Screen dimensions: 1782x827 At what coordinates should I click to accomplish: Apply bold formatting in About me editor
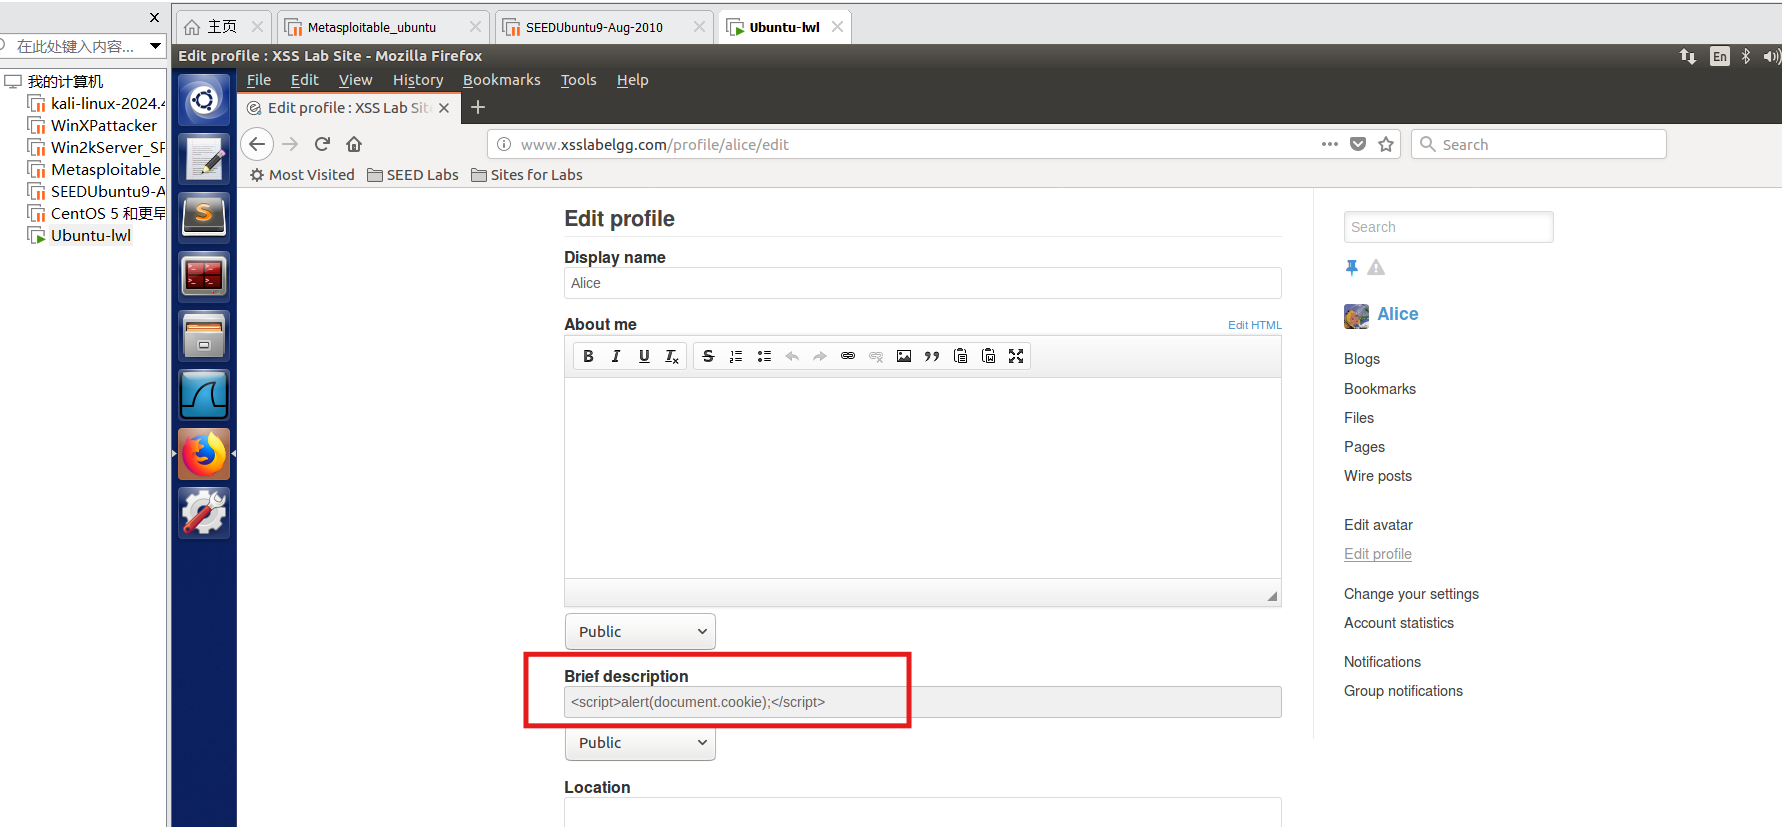pyautogui.click(x=588, y=356)
